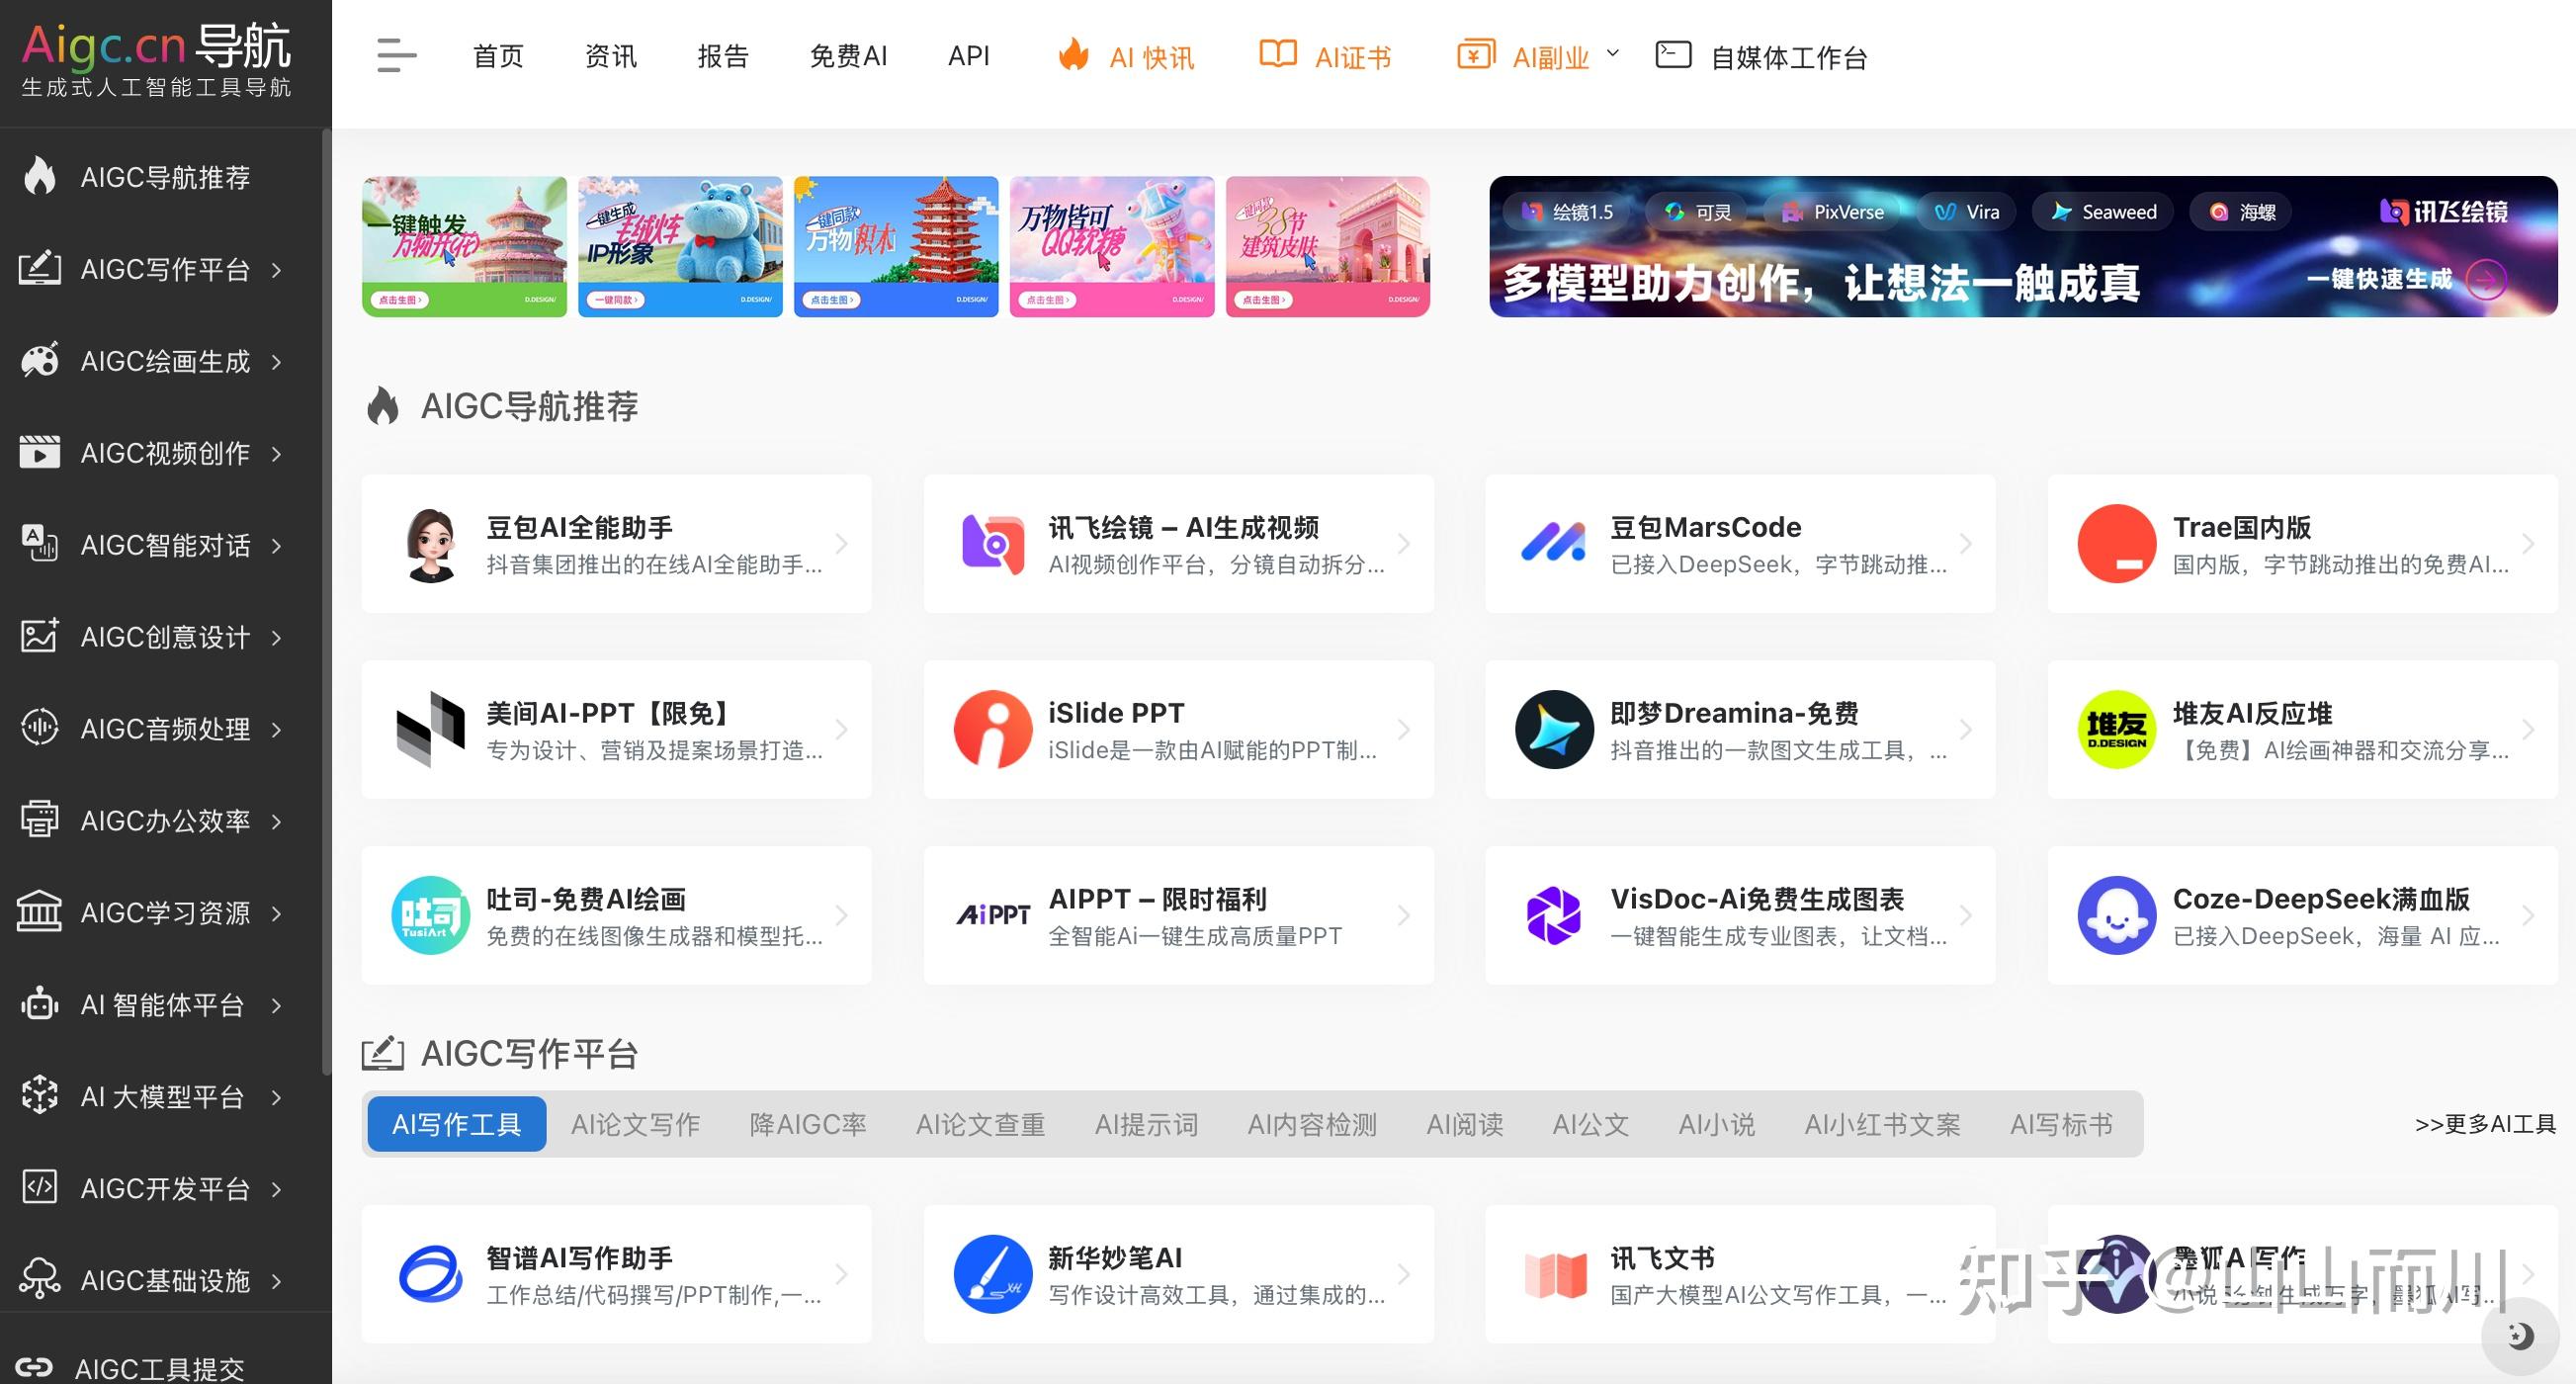Click the Coze ghost logo icon
2576x1384 pixels.
coord(2116,915)
